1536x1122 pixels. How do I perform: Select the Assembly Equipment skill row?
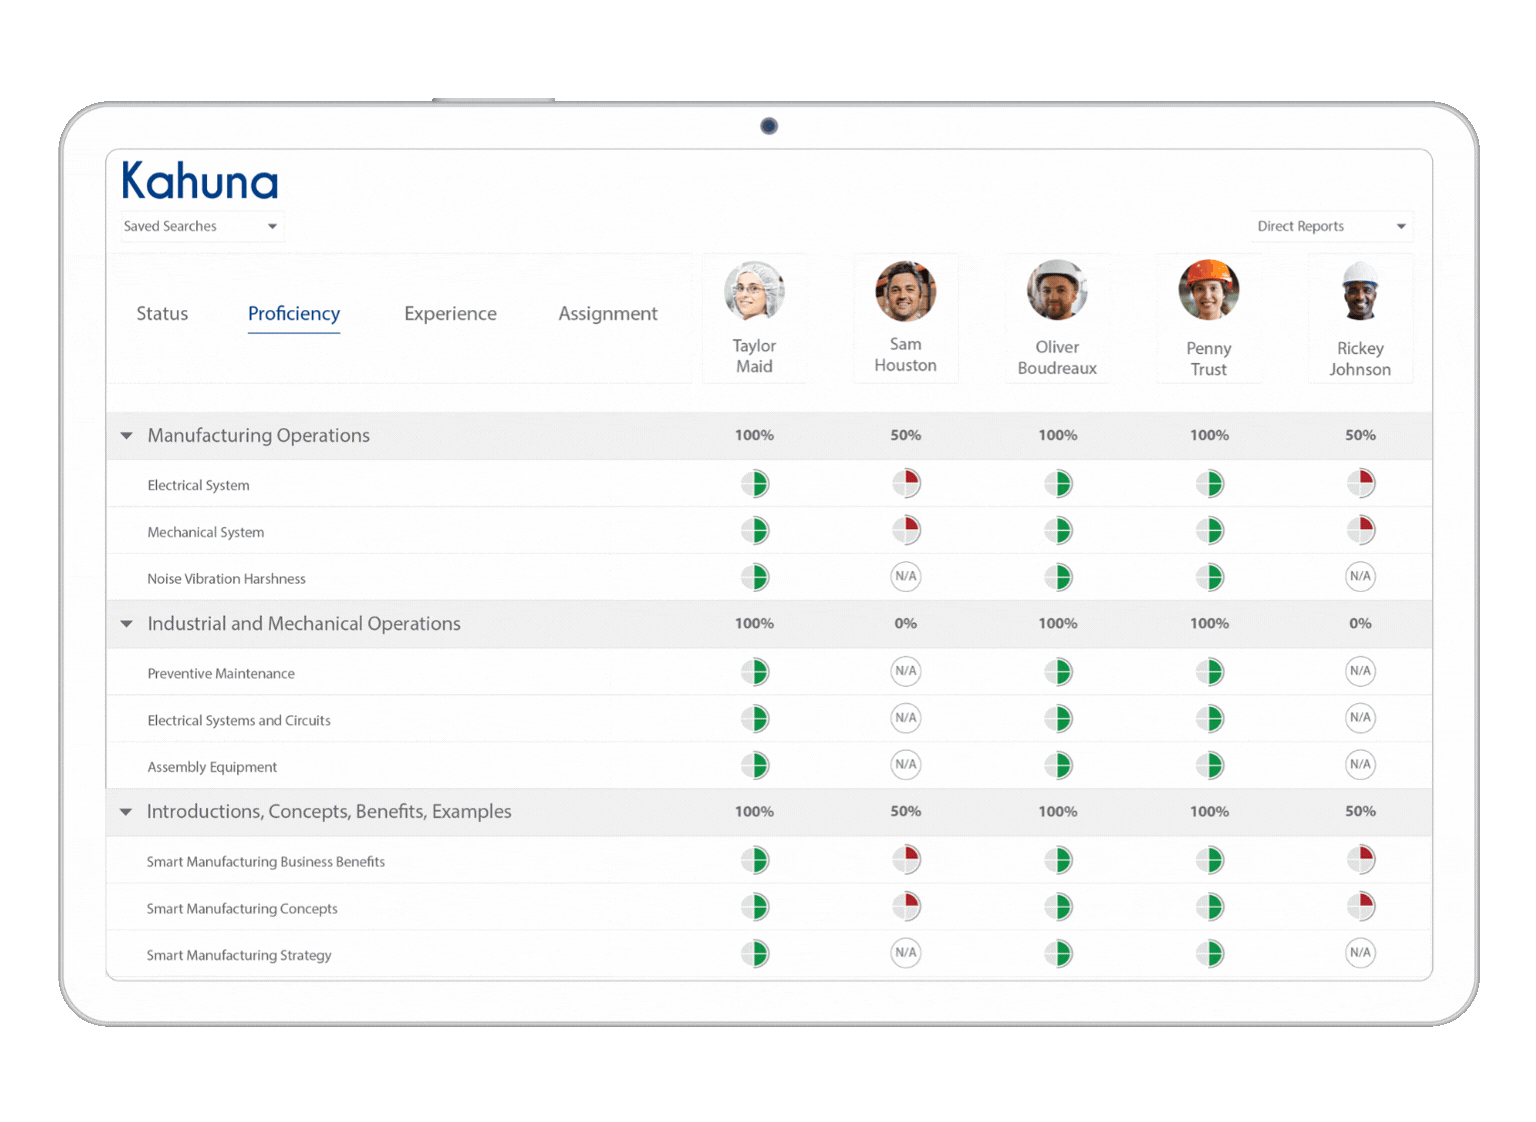[x=769, y=766]
